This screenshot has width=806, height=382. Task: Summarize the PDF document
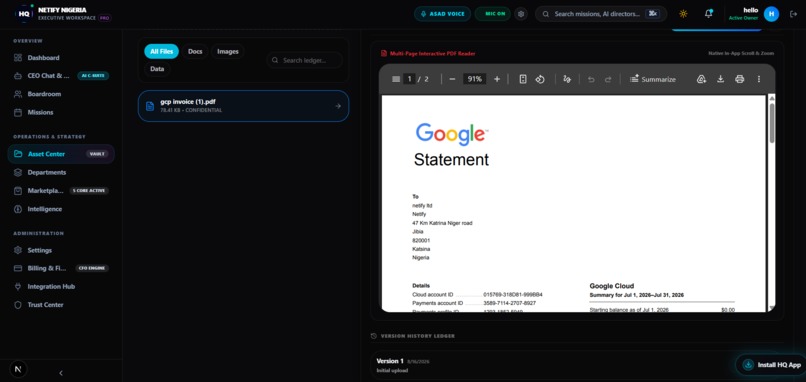pos(653,79)
